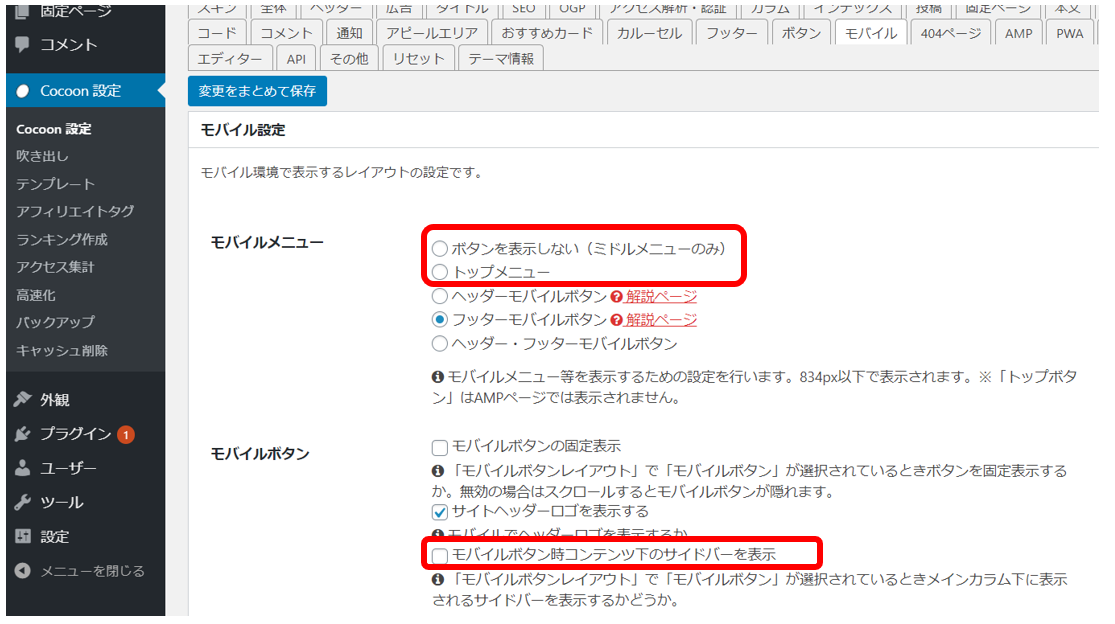Select the ヘッダーモバイルボタン radio option
1115x624 pixels.
tap(439, 296)
